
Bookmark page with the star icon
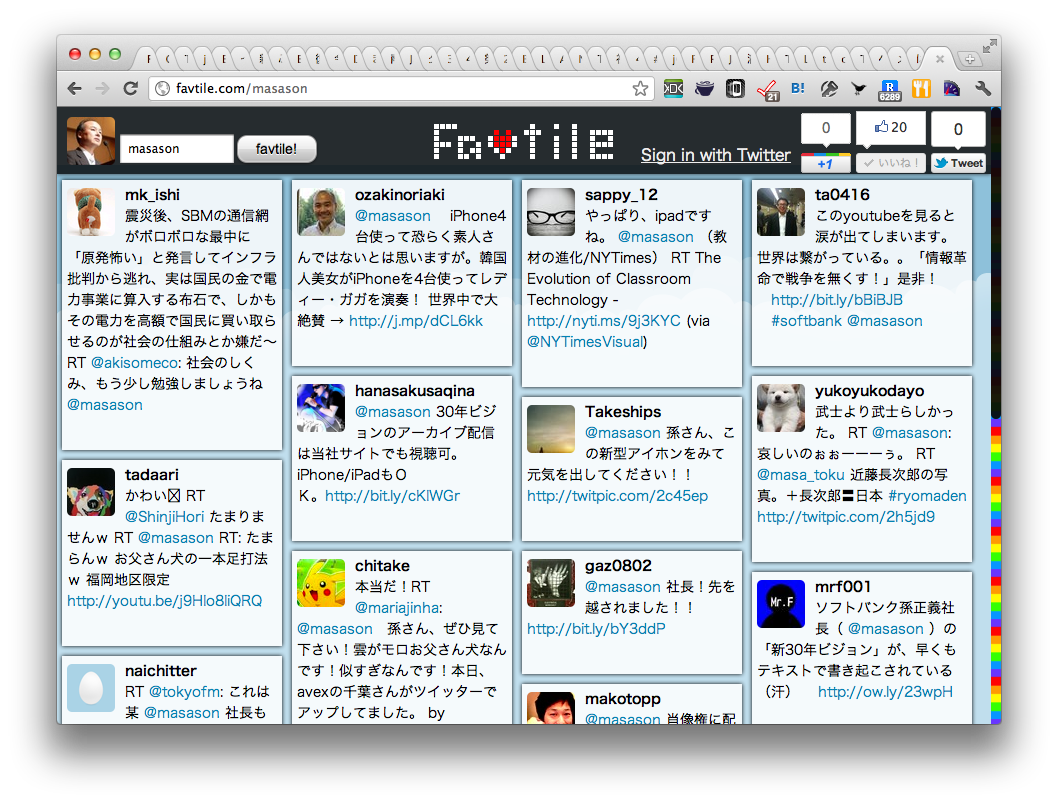[x=640, y=88]
